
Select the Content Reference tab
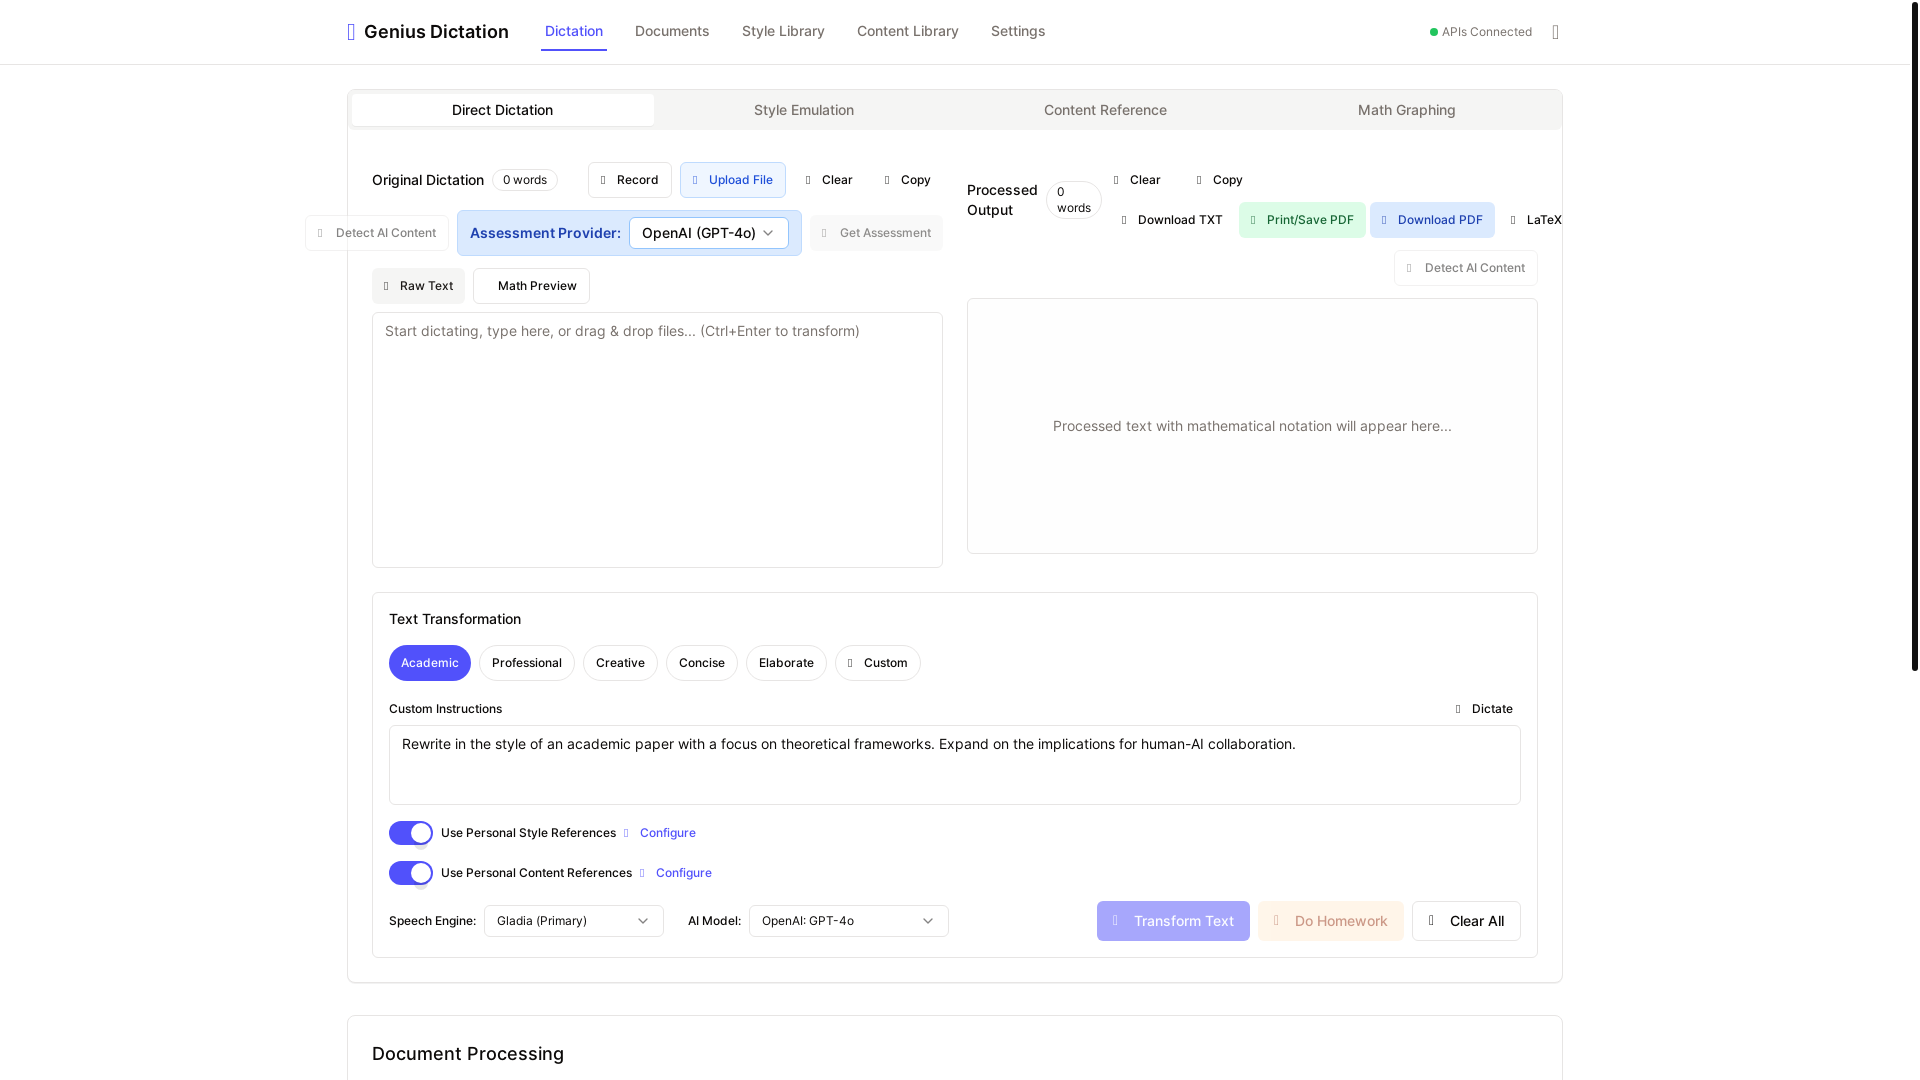[x=1105, y=110]
